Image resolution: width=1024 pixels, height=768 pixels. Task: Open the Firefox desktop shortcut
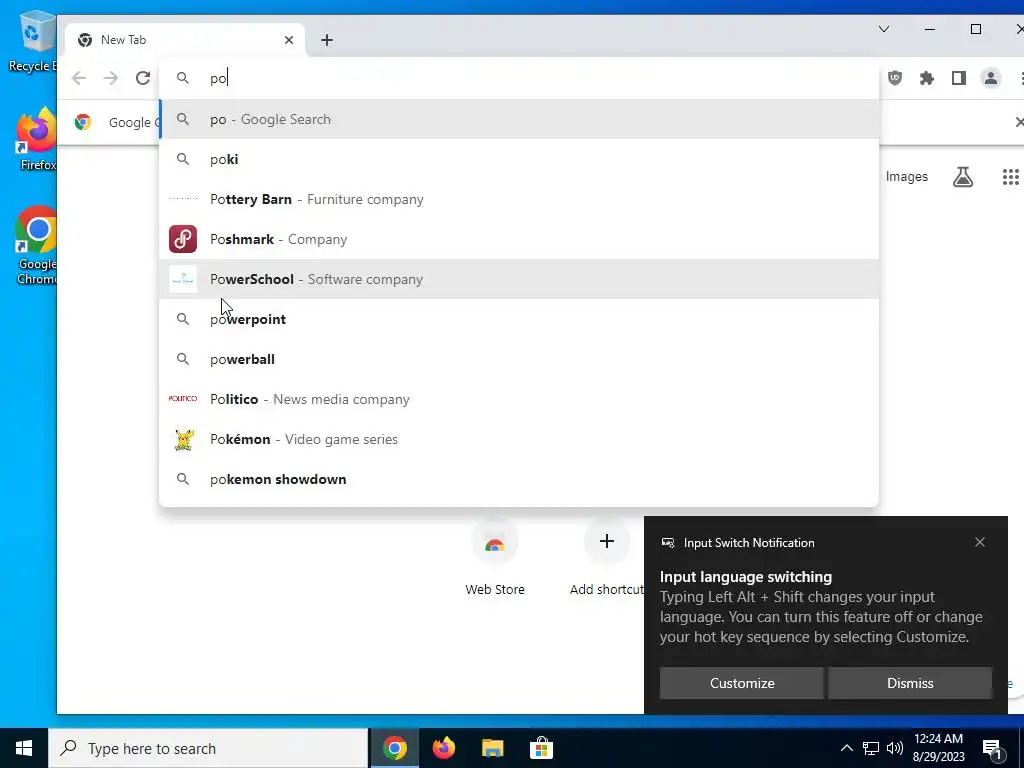click(x=36, y=139)
